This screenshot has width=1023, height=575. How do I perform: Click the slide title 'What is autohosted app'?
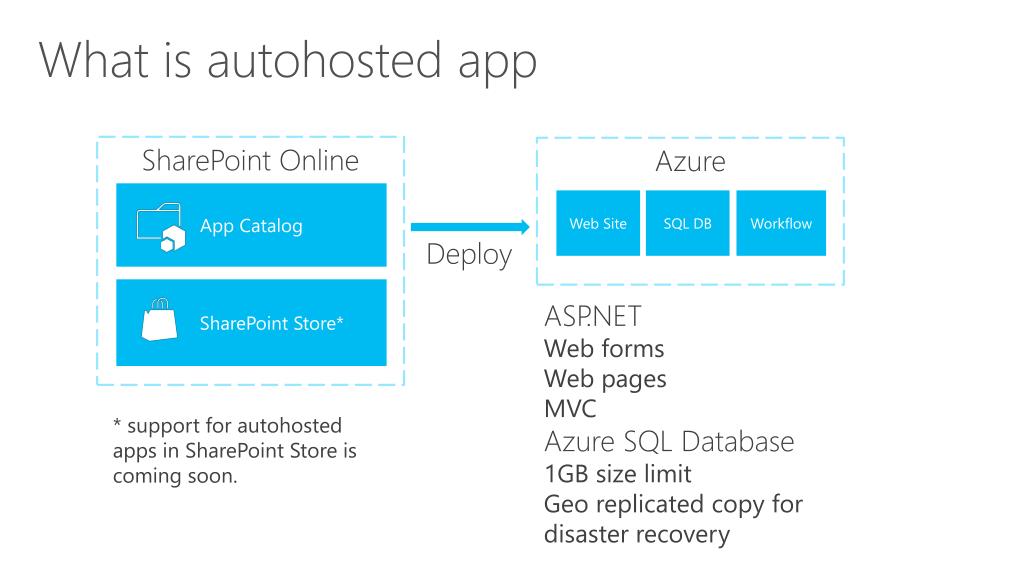pyautogui.click(x=288, y=61)
